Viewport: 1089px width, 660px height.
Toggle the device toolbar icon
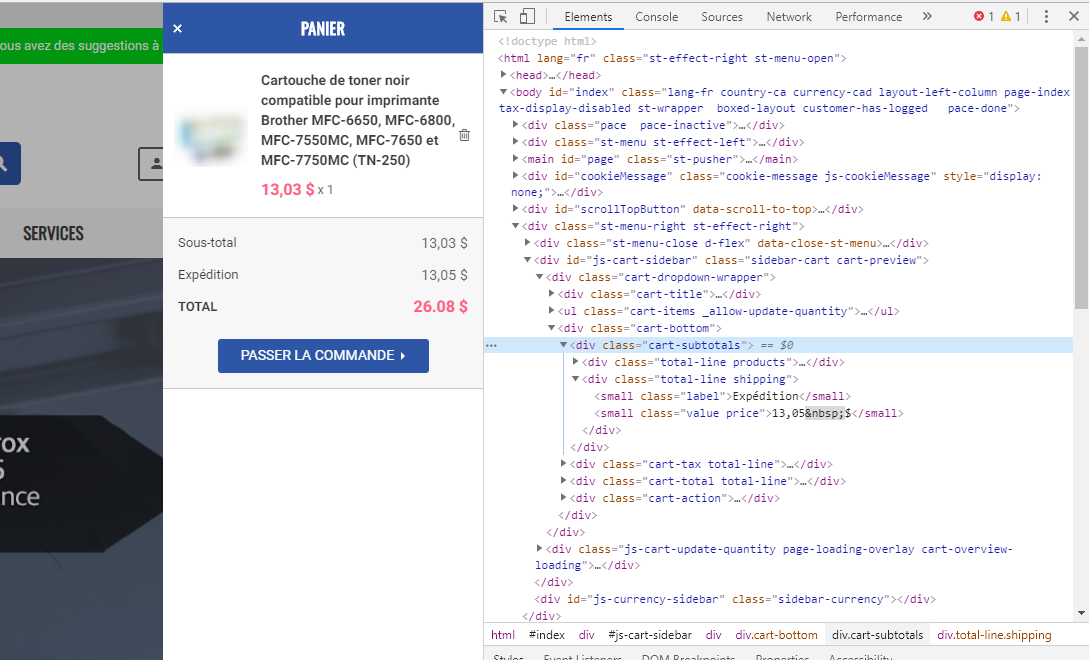click(527, 17)
